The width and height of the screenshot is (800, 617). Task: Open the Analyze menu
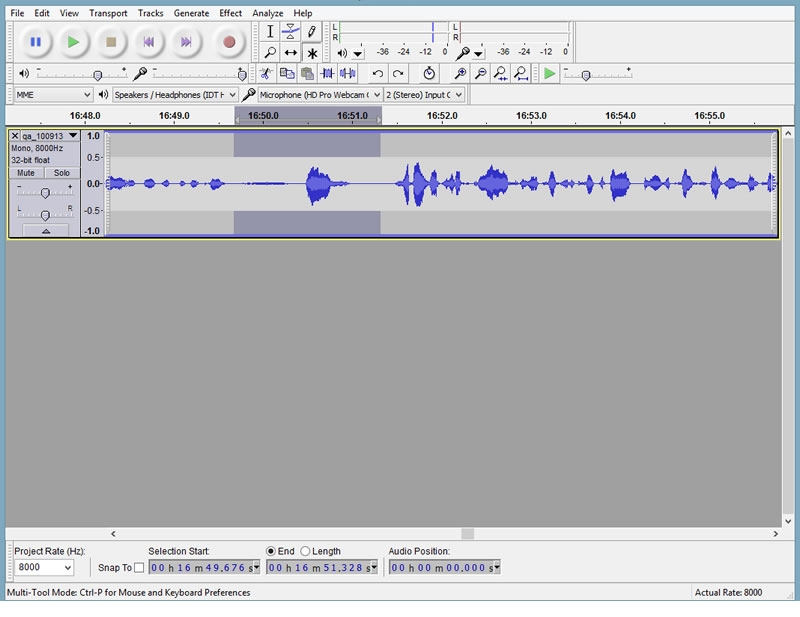click(268, 13)
